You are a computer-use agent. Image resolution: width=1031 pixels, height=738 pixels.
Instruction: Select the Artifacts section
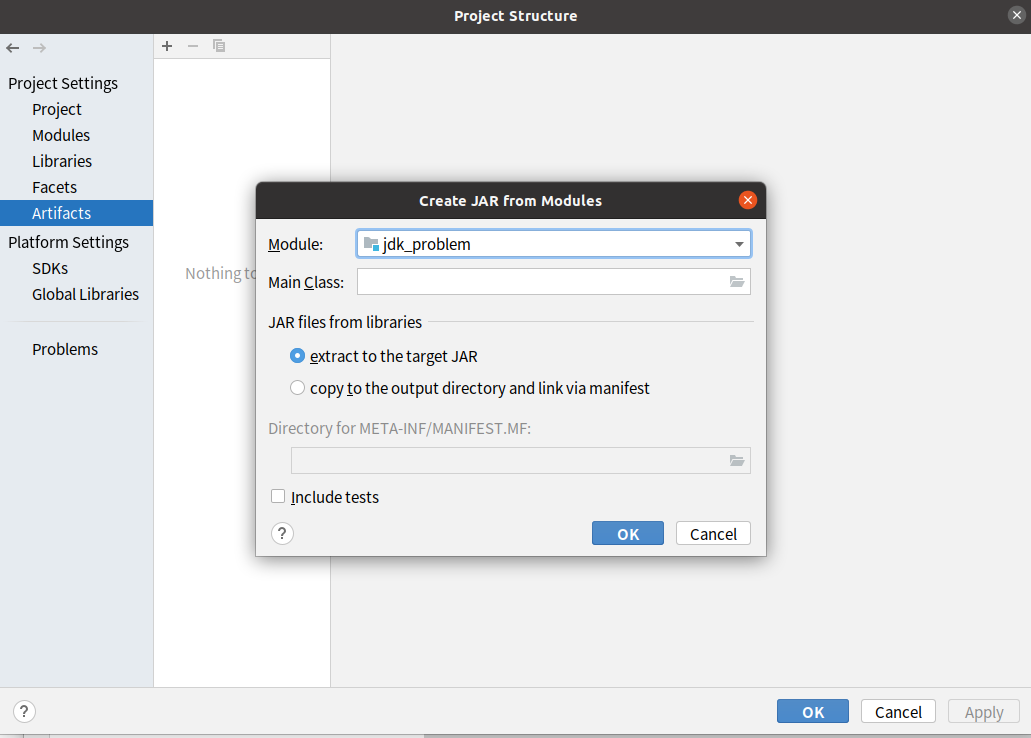(76, 213)
